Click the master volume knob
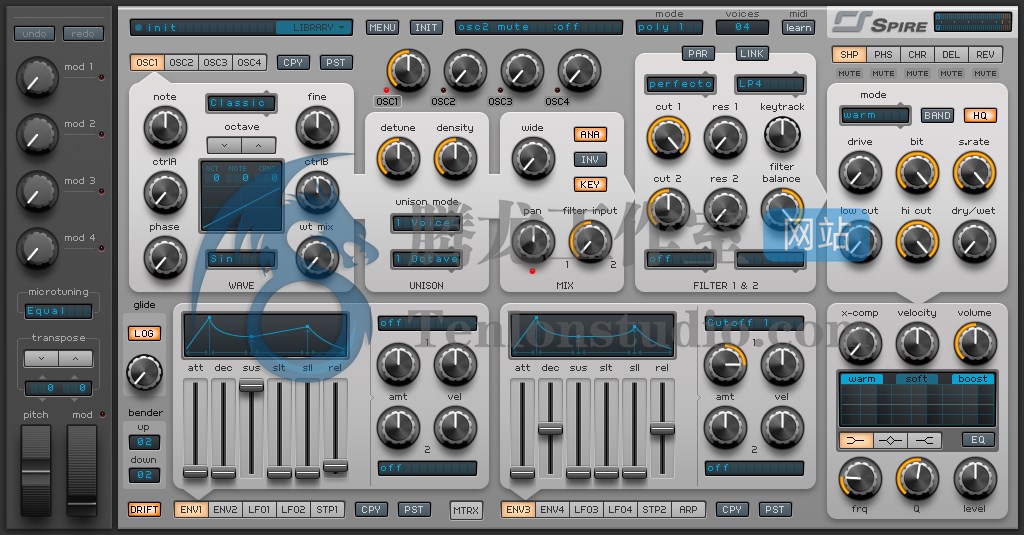The height and width of the screenshot is (535, 1024). (x=975, y=344)
